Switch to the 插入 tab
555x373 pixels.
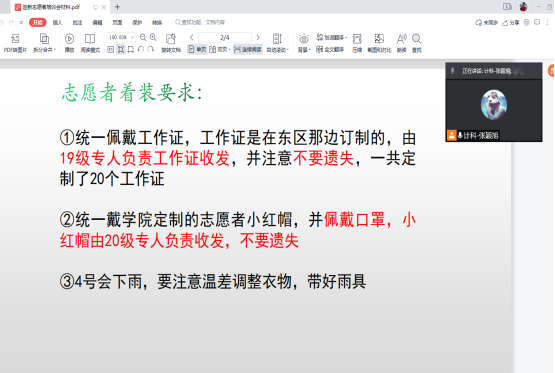click(57, 23)
